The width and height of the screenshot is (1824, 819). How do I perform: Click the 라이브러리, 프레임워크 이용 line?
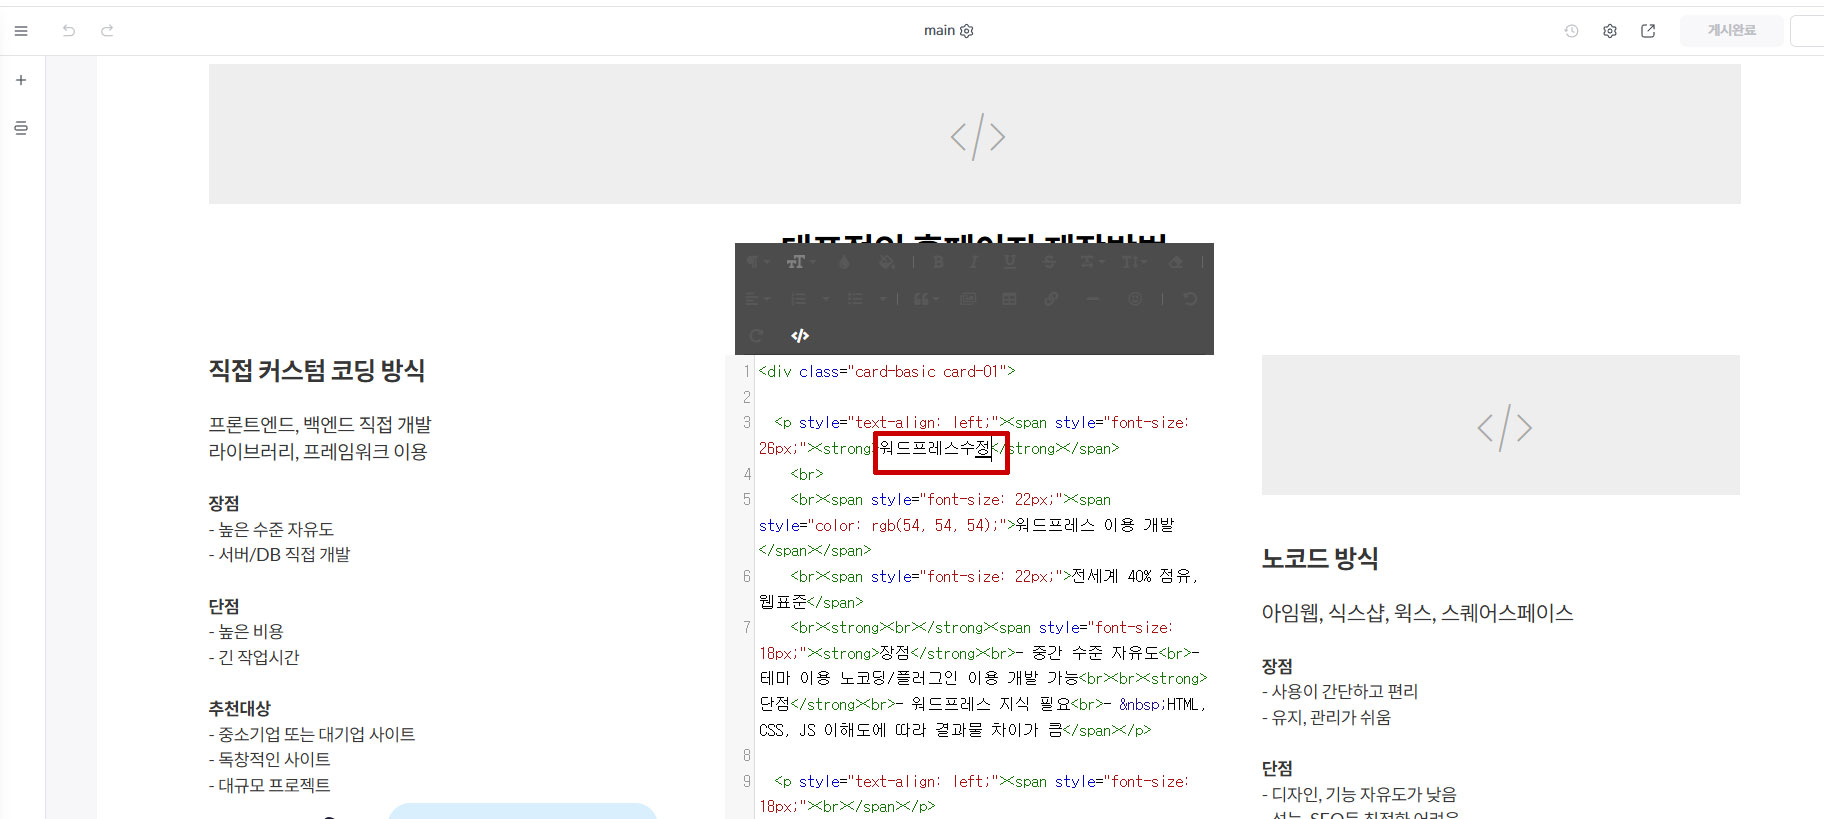[x=318, y=452]
